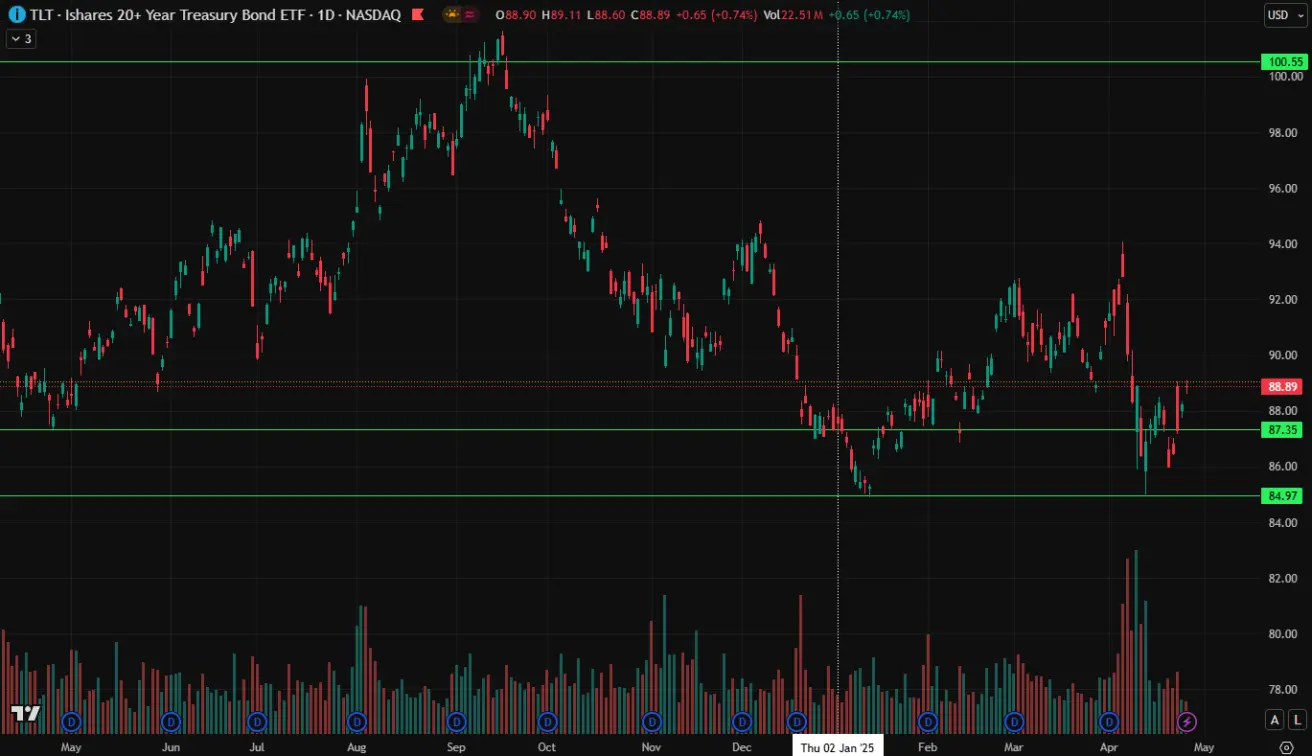Click the 78.00 price axis label
The image size is (1312, 756).
(x=1284, y=689)
